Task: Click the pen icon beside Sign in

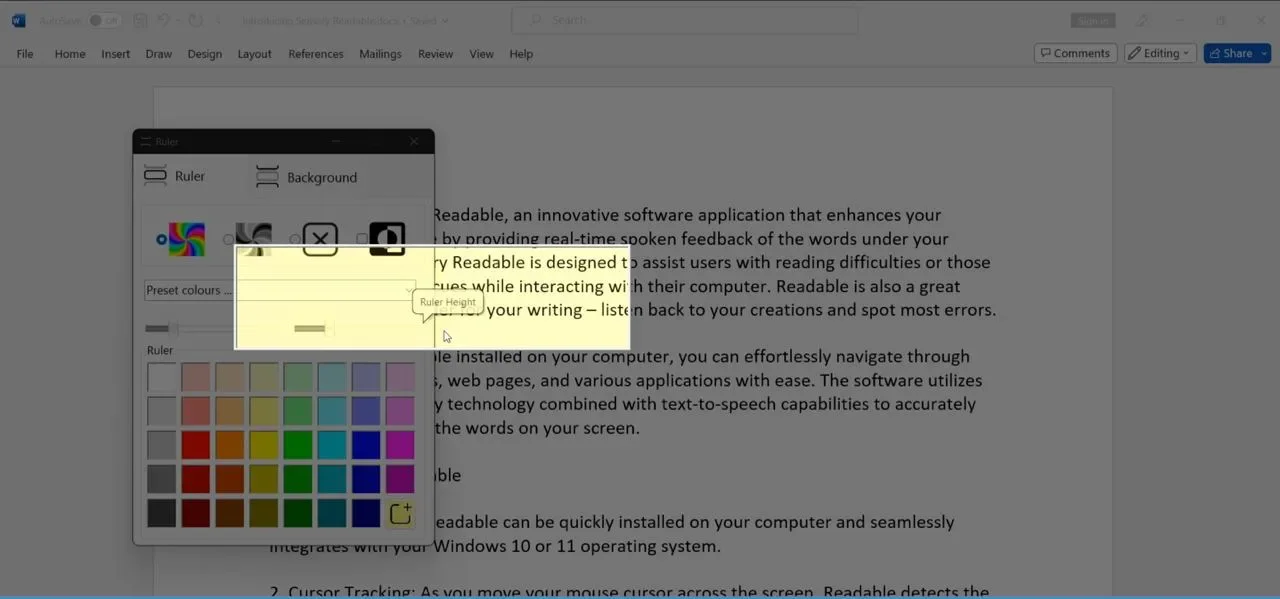Action: click(1143, 20)
